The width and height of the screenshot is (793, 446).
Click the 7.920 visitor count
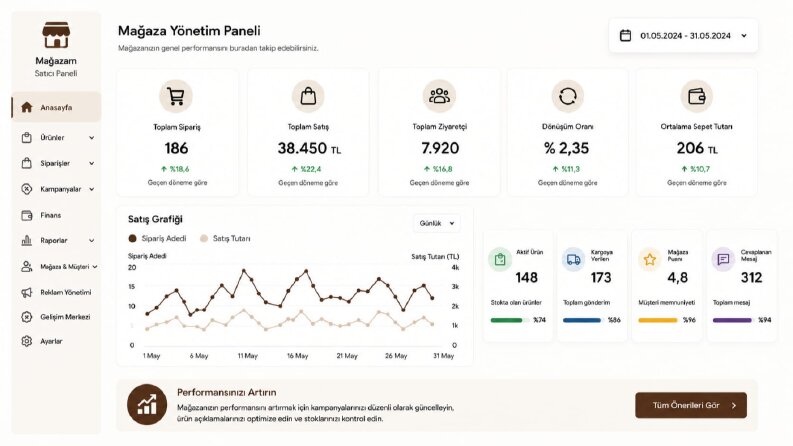[x=440, y=148]
